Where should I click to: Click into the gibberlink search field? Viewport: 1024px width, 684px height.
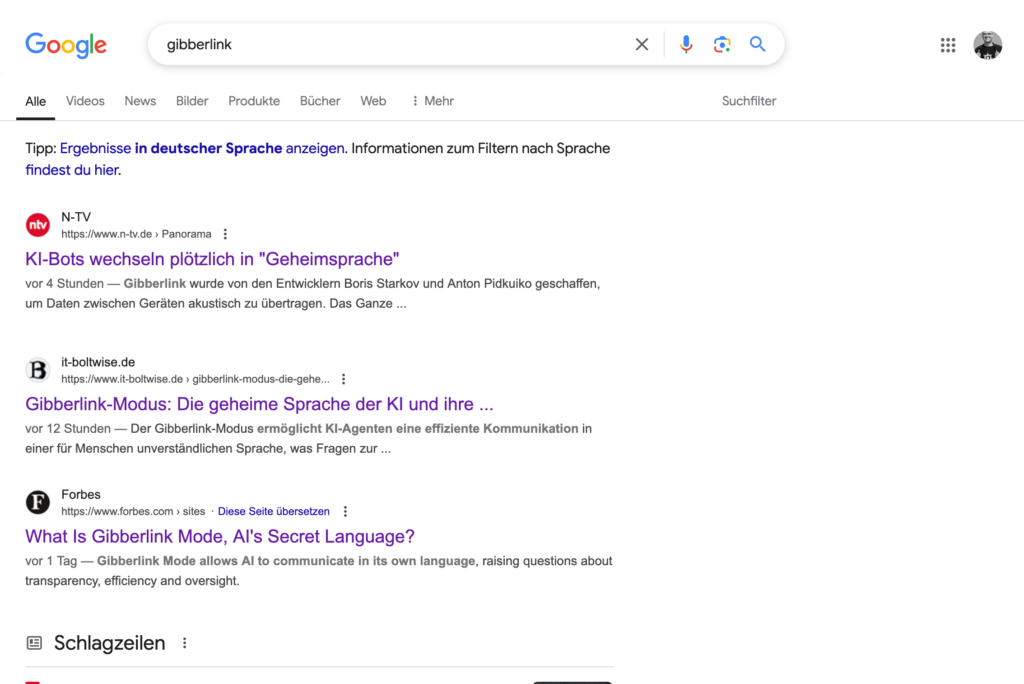tap(392, 44)
